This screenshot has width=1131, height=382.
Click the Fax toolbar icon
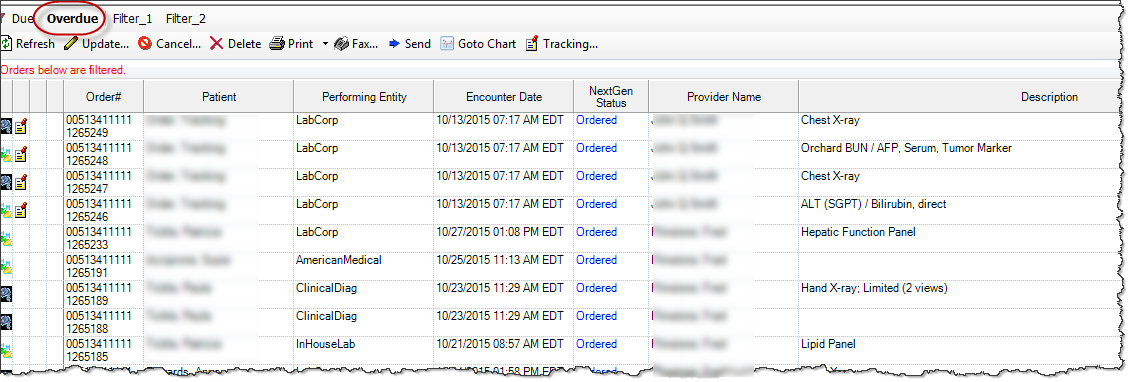[x=341, y=44]
